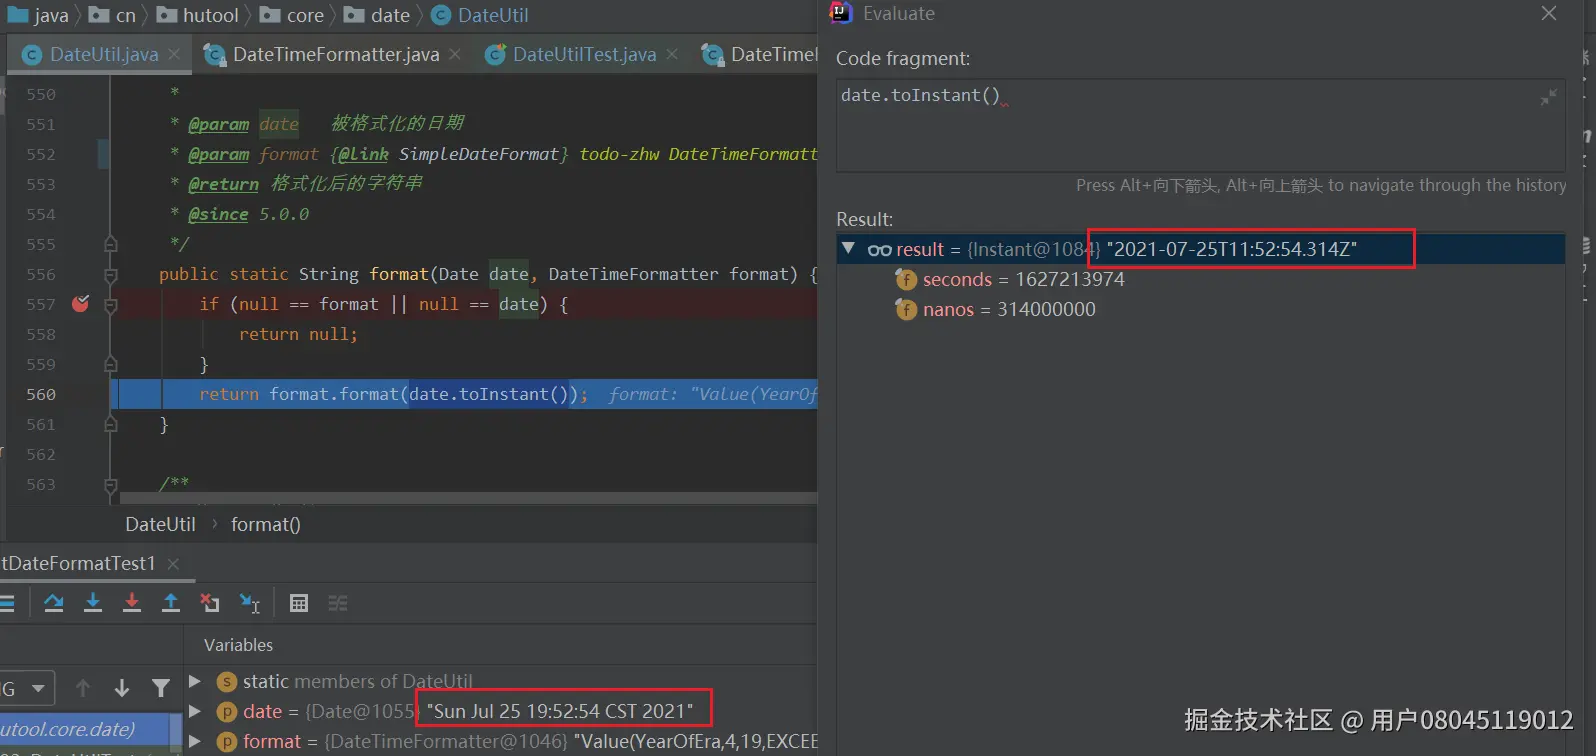Fold the Javadoc comment at line 563

pos(111,485)
